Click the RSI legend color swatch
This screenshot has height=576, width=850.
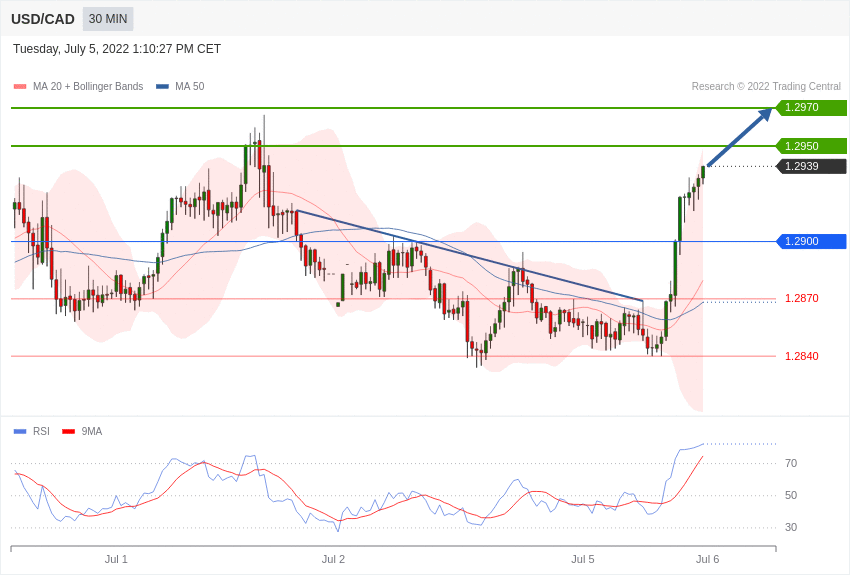click(x=20, y=431)
